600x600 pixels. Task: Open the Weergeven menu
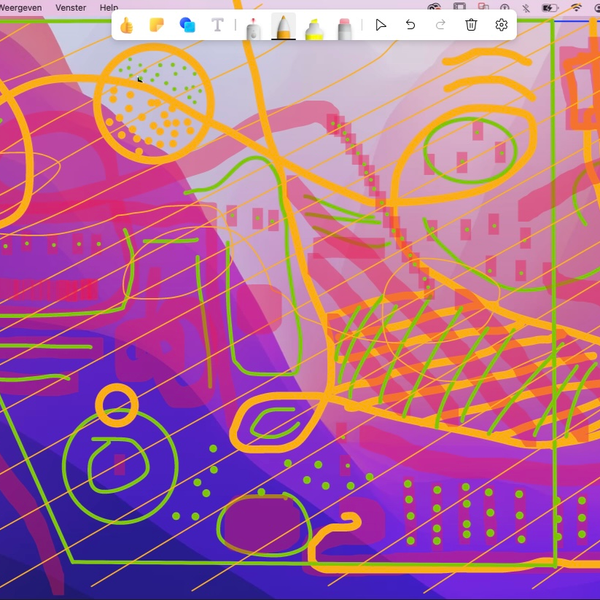point(19,7)
